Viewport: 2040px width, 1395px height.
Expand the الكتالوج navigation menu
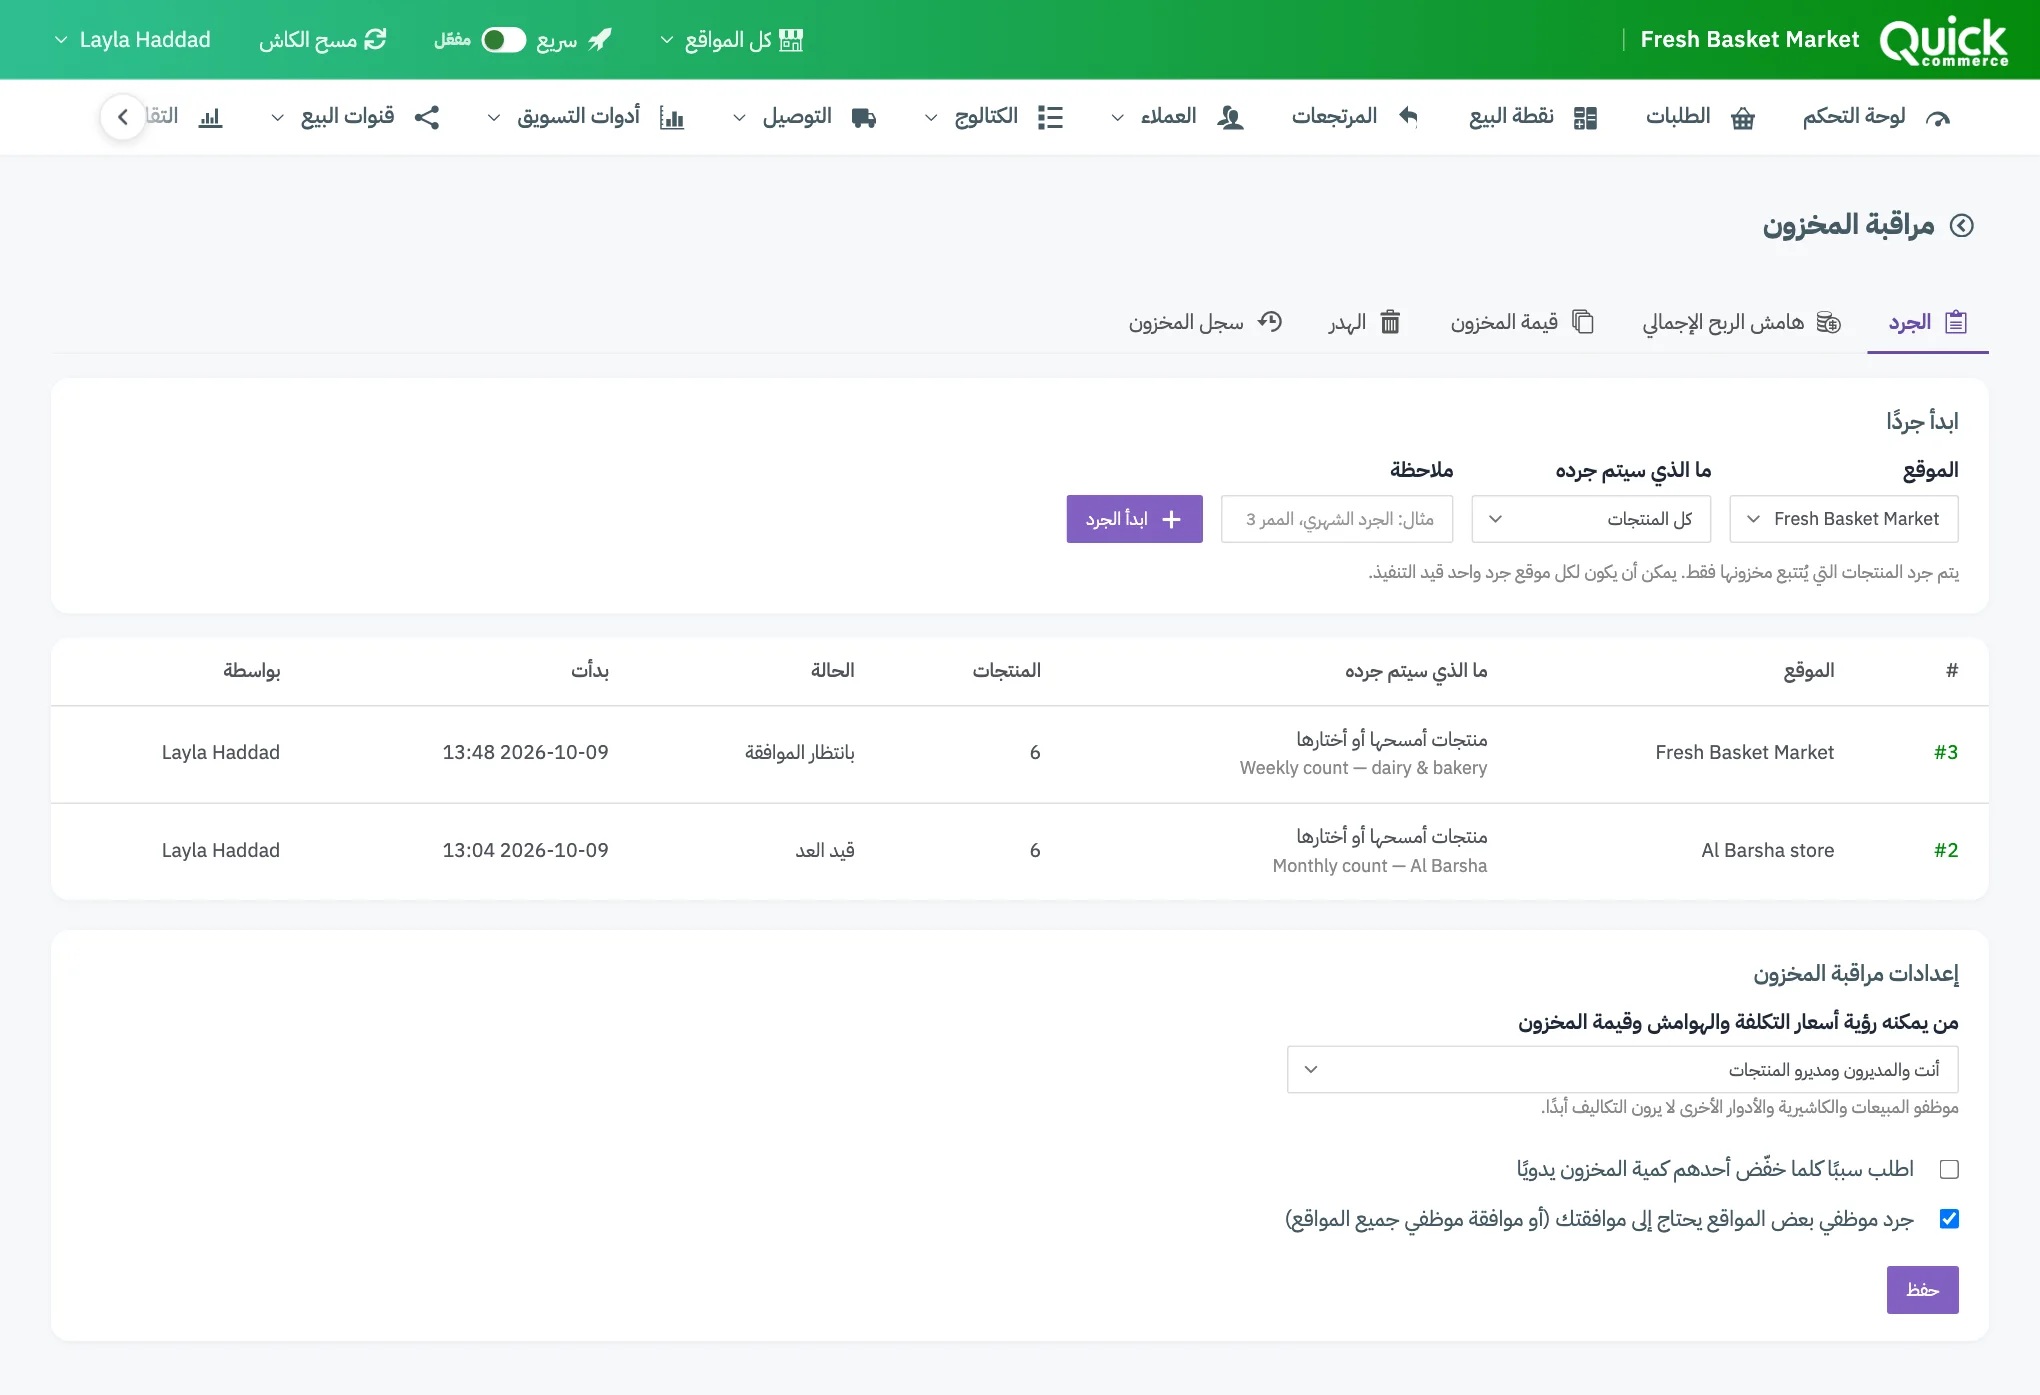click(993, 117)
